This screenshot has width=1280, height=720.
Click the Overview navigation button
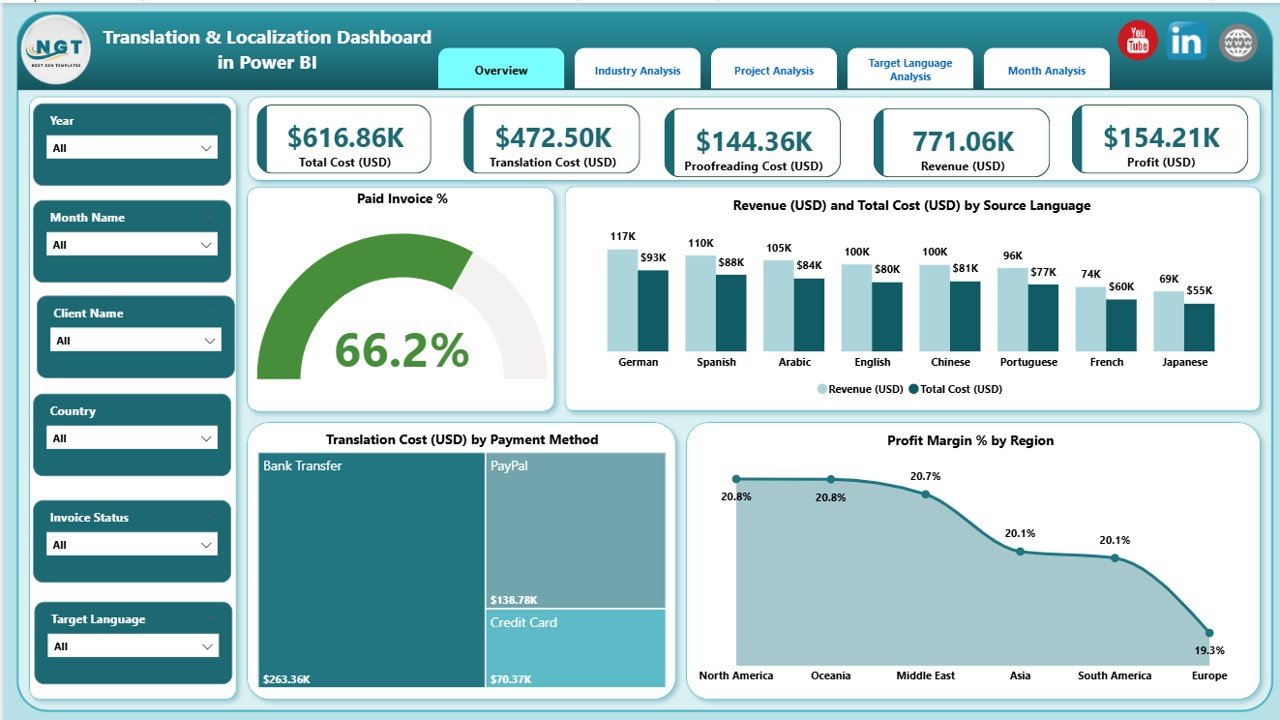pos(501,70)
